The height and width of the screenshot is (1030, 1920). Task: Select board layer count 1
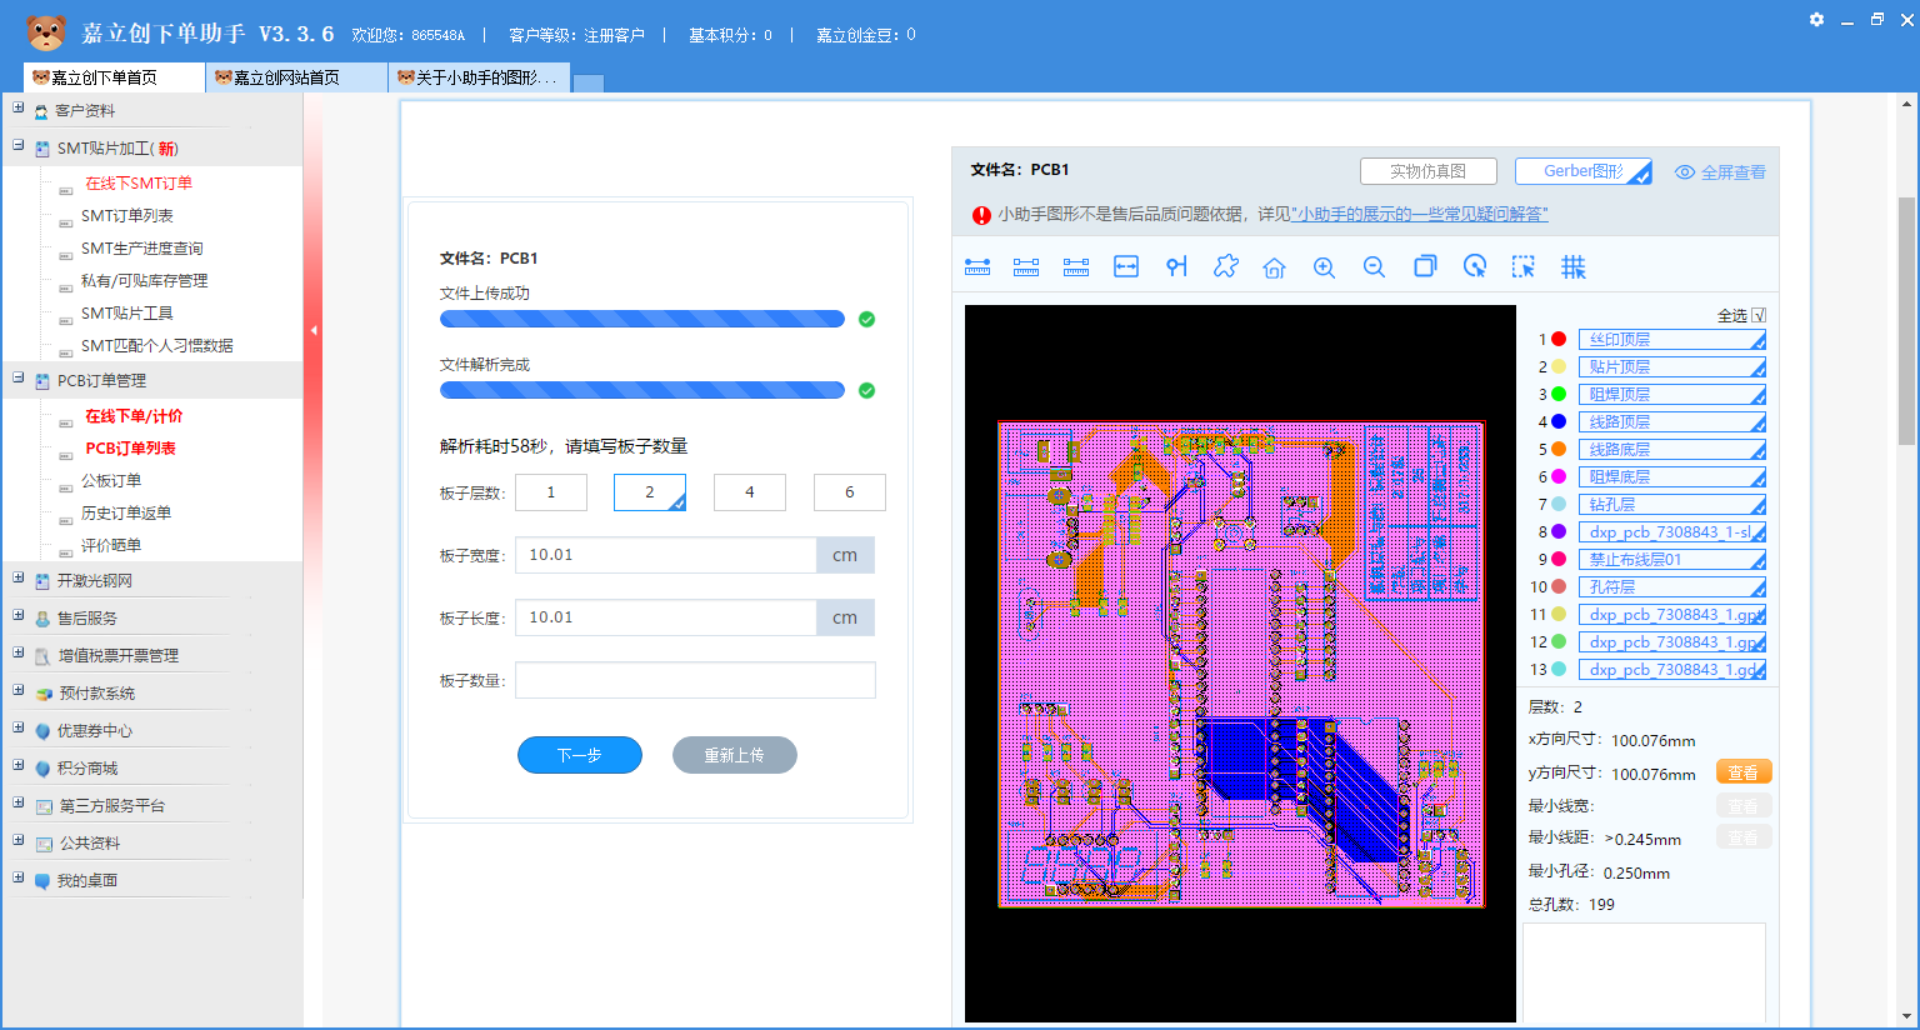coord(551,492)
